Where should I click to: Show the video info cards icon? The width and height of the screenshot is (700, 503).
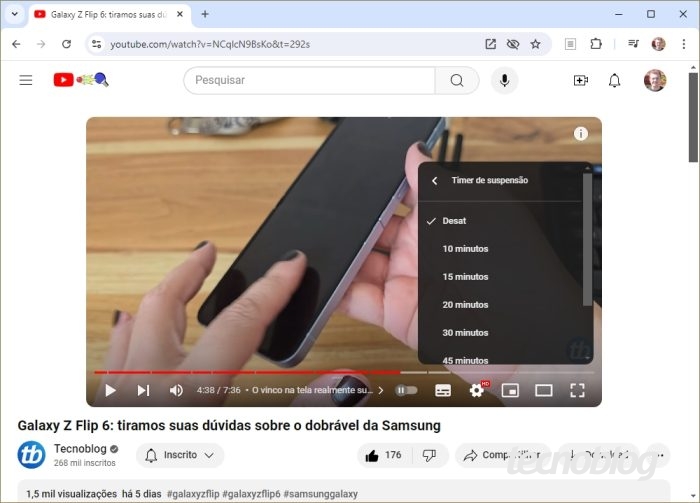[x=580, y=133]
